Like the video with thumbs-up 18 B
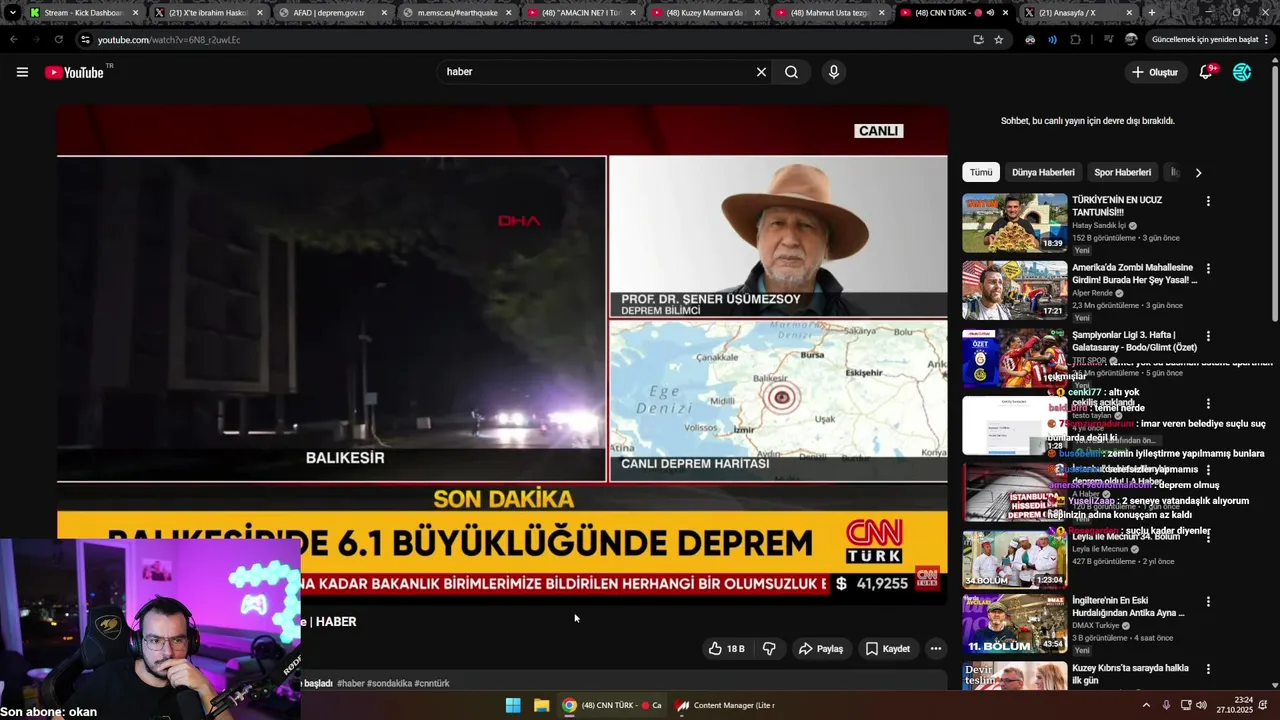1280x720 pixels. point(727,649)
